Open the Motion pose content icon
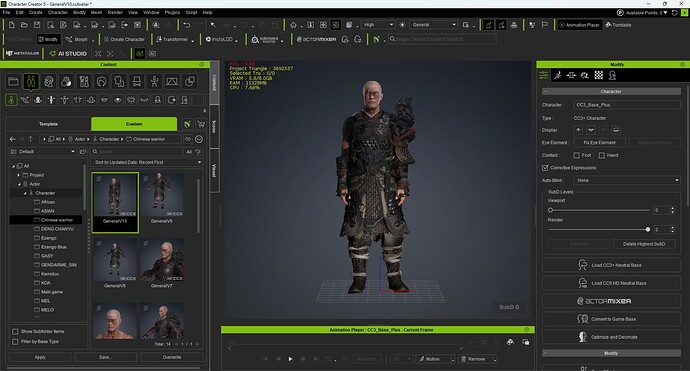Viewport: 690px width, 371px height. pos(154,81)
